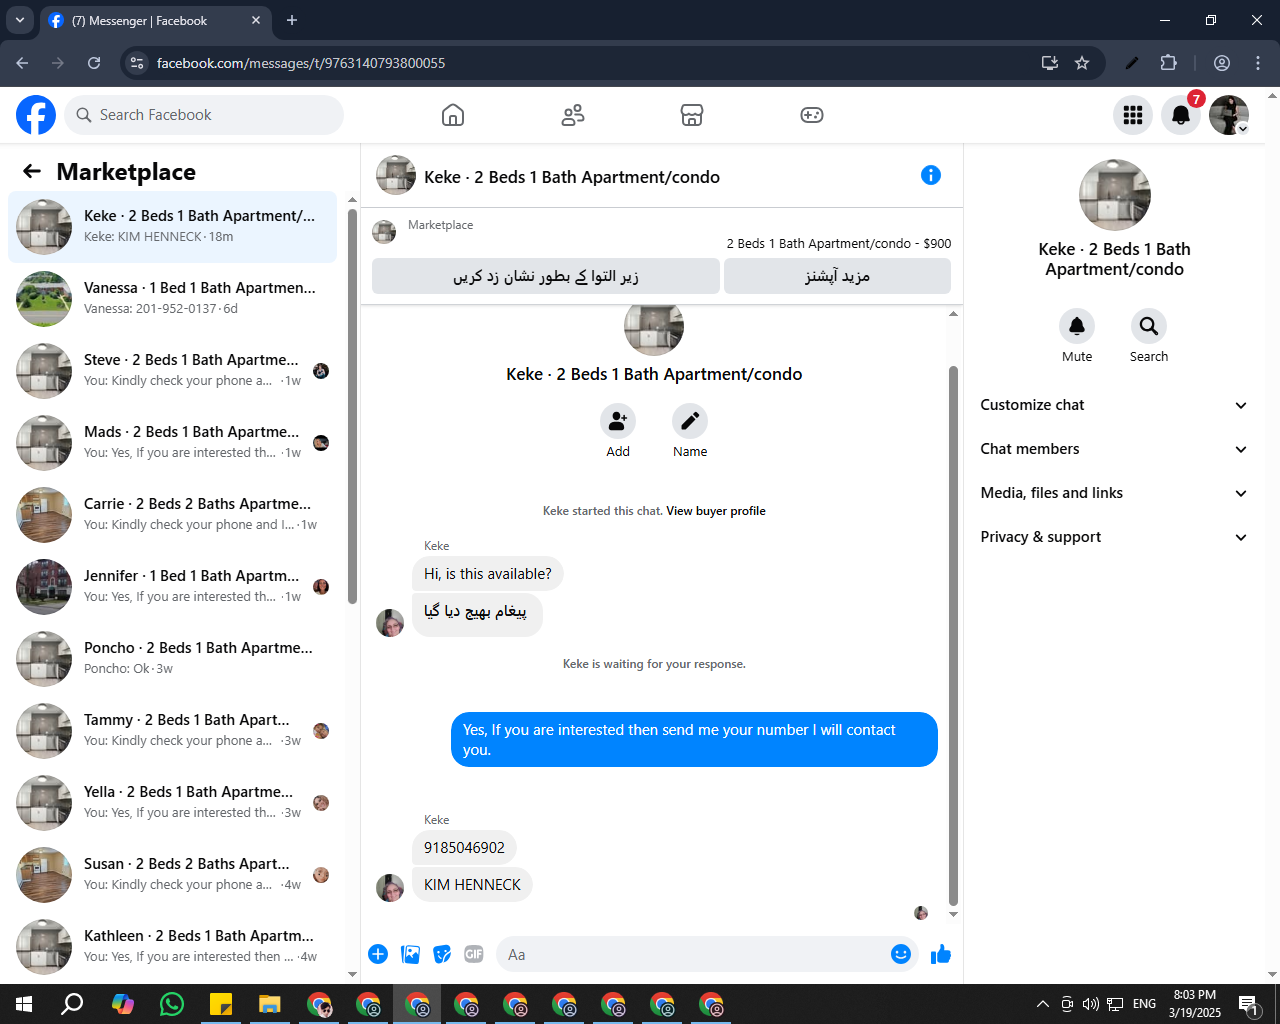The height and width of the screenshot is (1024, 1280).
Task: Open the Windows notification center icon
Action: click(1248, 1004)
